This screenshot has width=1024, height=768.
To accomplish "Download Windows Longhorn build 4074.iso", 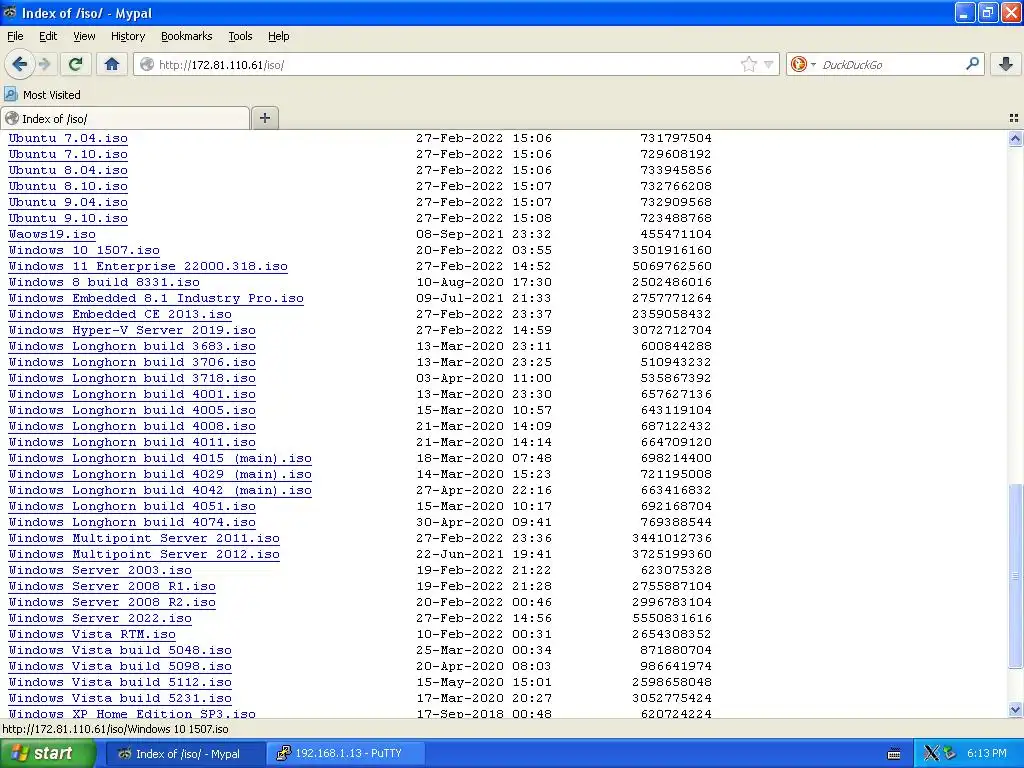I will [x=132, y=522].
